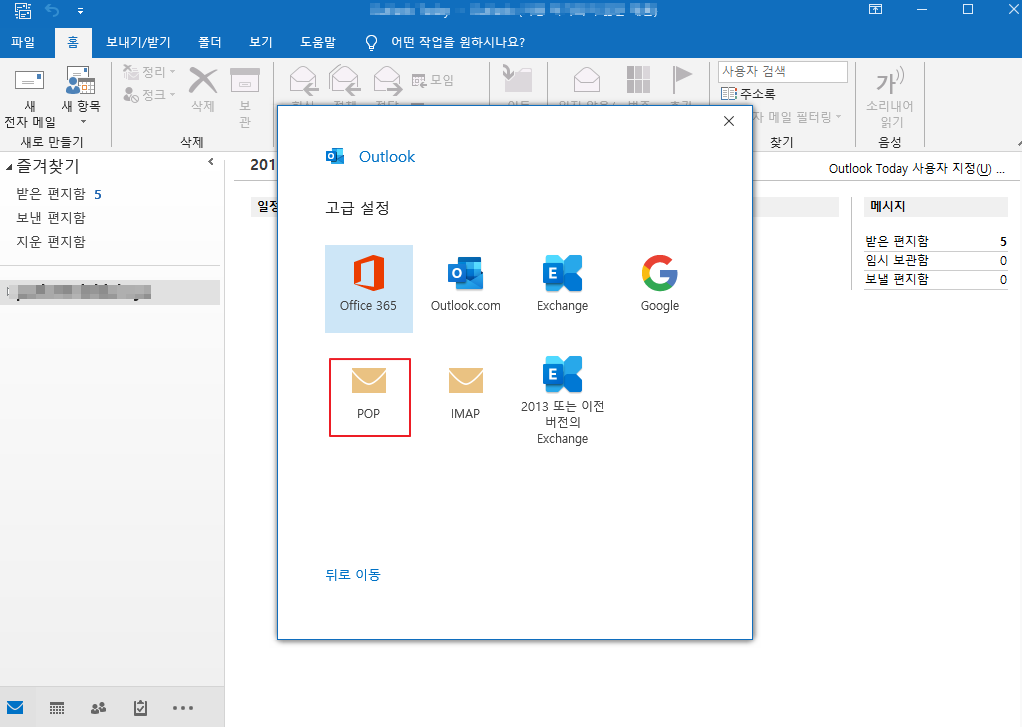Screen dimensions: 1022x727
Task: Open 임시 보관함 in messages panel
Action: coord(897,260)
